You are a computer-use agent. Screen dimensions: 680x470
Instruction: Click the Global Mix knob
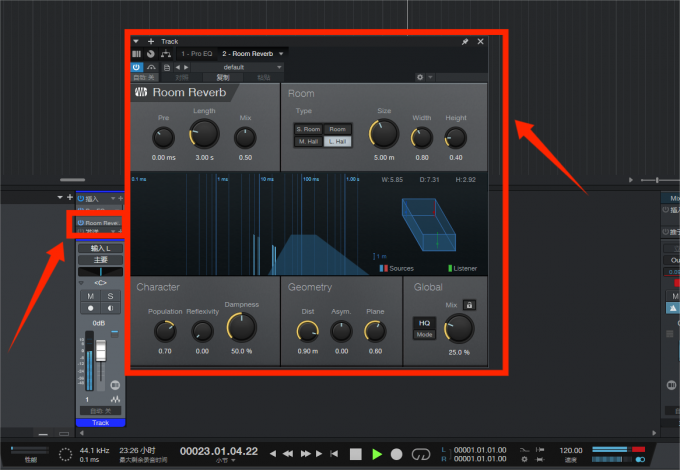tap(459, 329)
